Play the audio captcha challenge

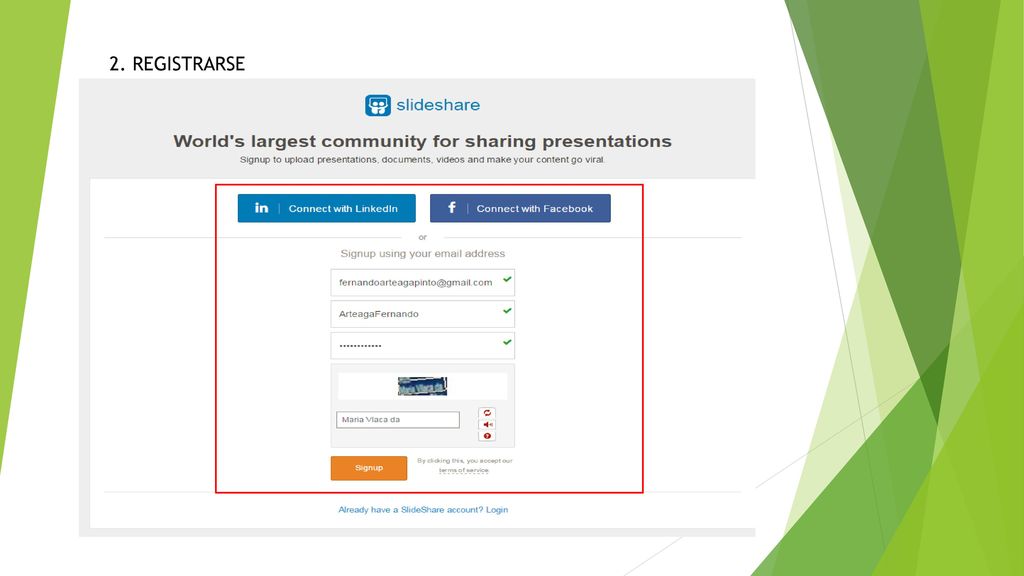(x=487, y=424)
